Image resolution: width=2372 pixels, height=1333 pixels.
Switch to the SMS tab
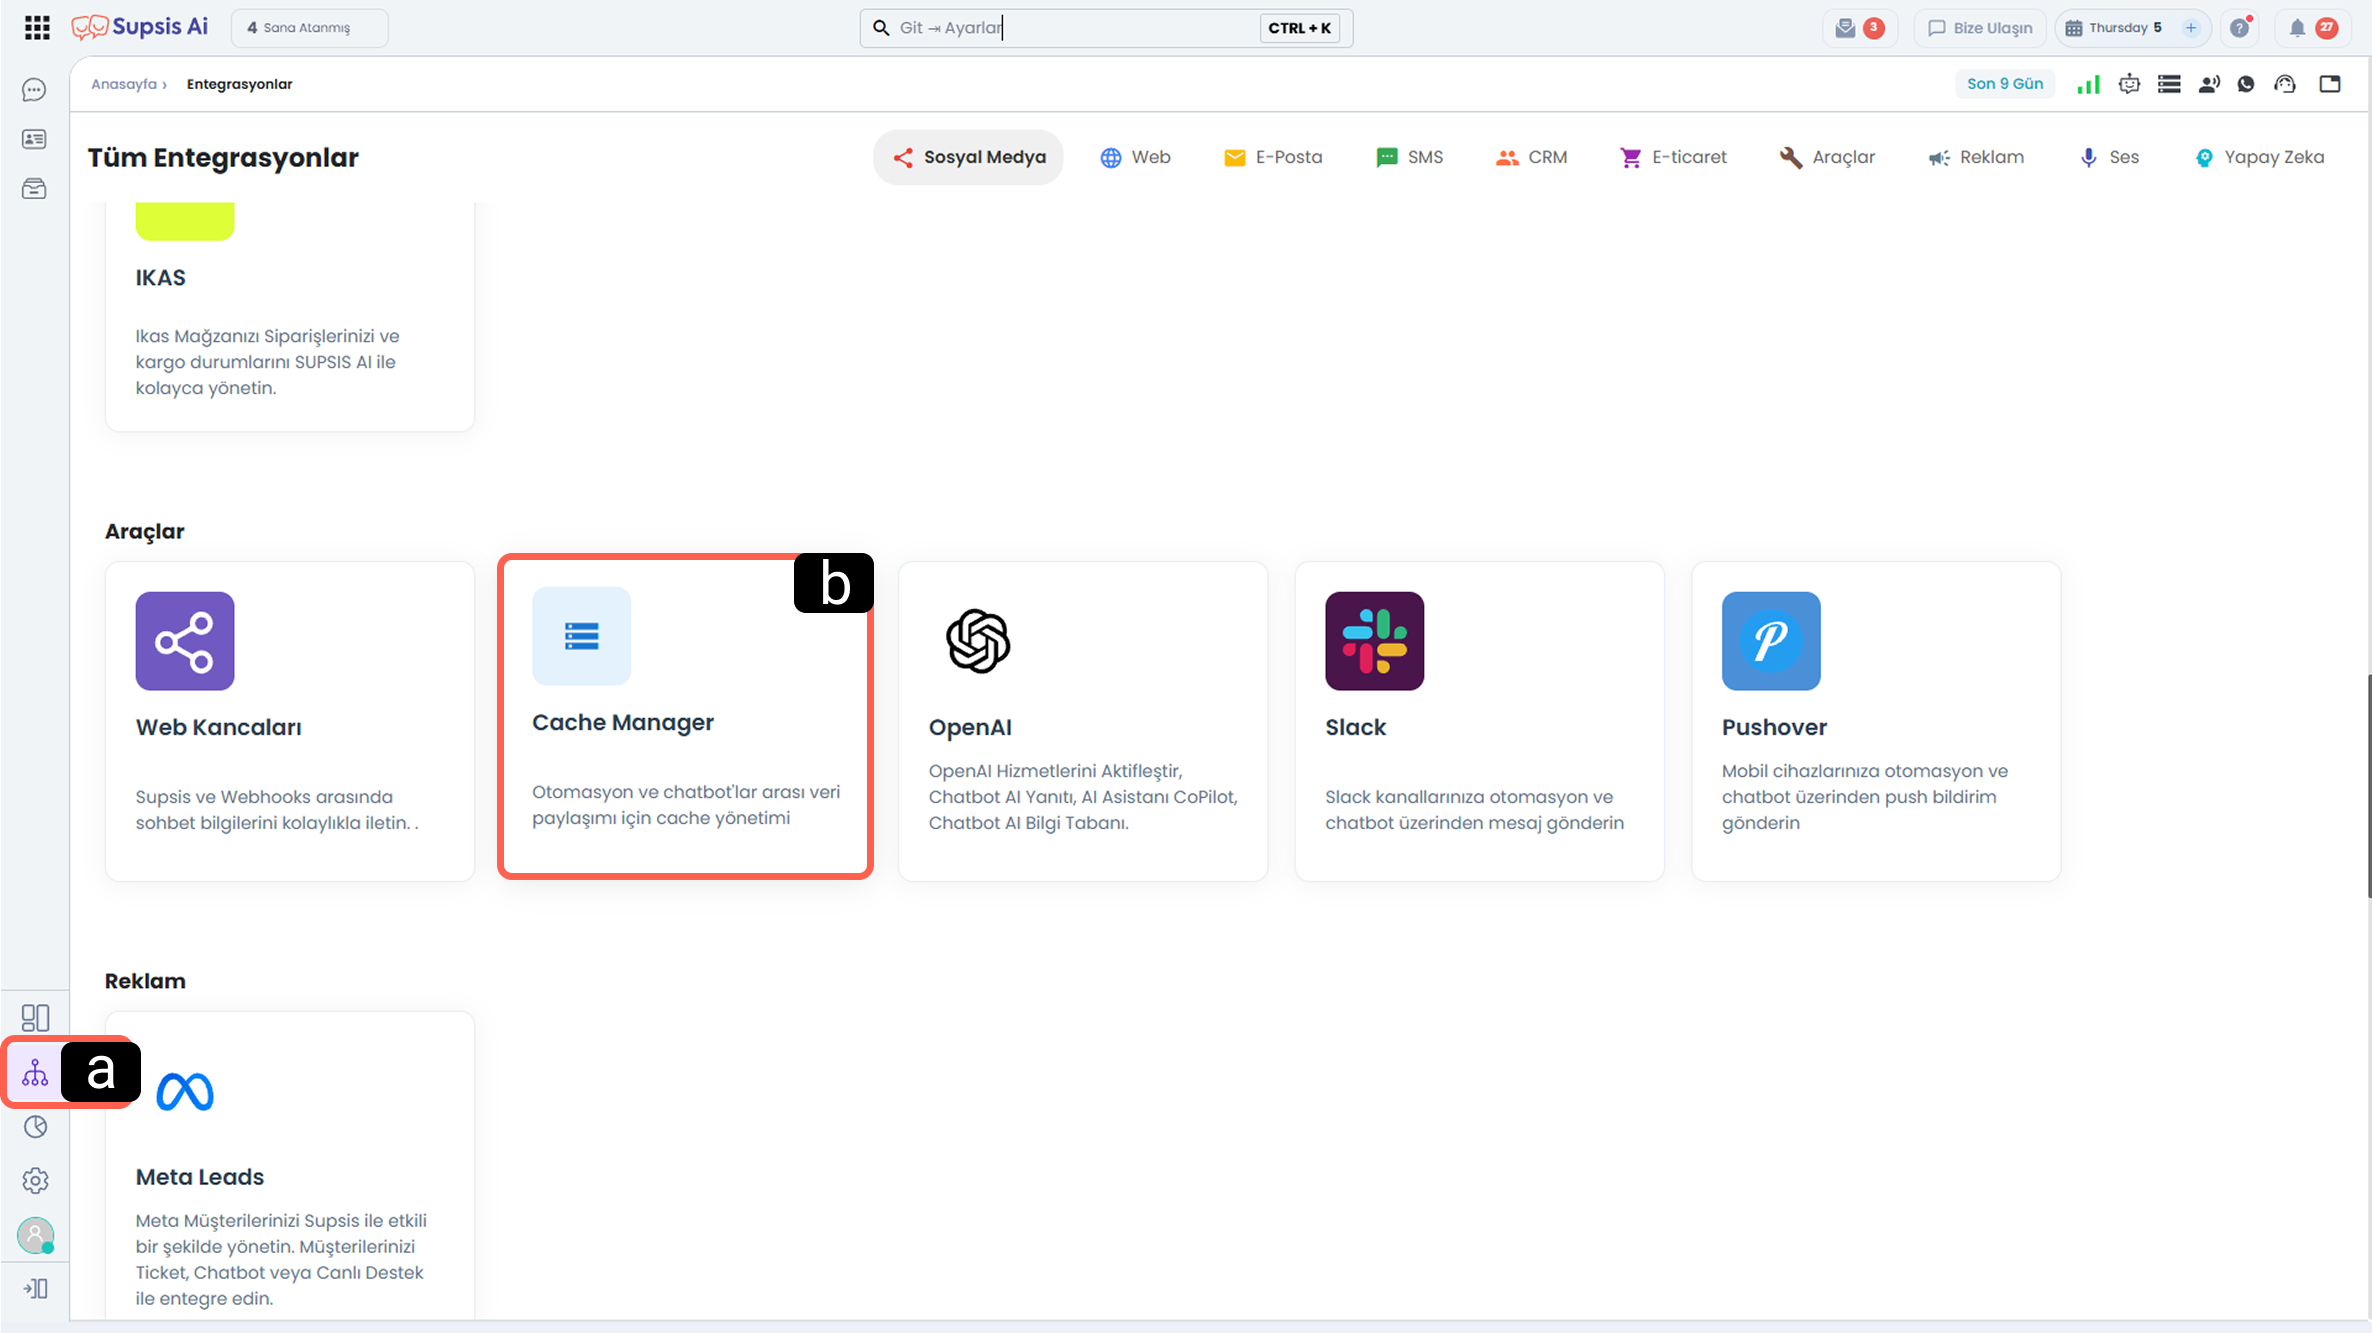tap(1410, 157)
